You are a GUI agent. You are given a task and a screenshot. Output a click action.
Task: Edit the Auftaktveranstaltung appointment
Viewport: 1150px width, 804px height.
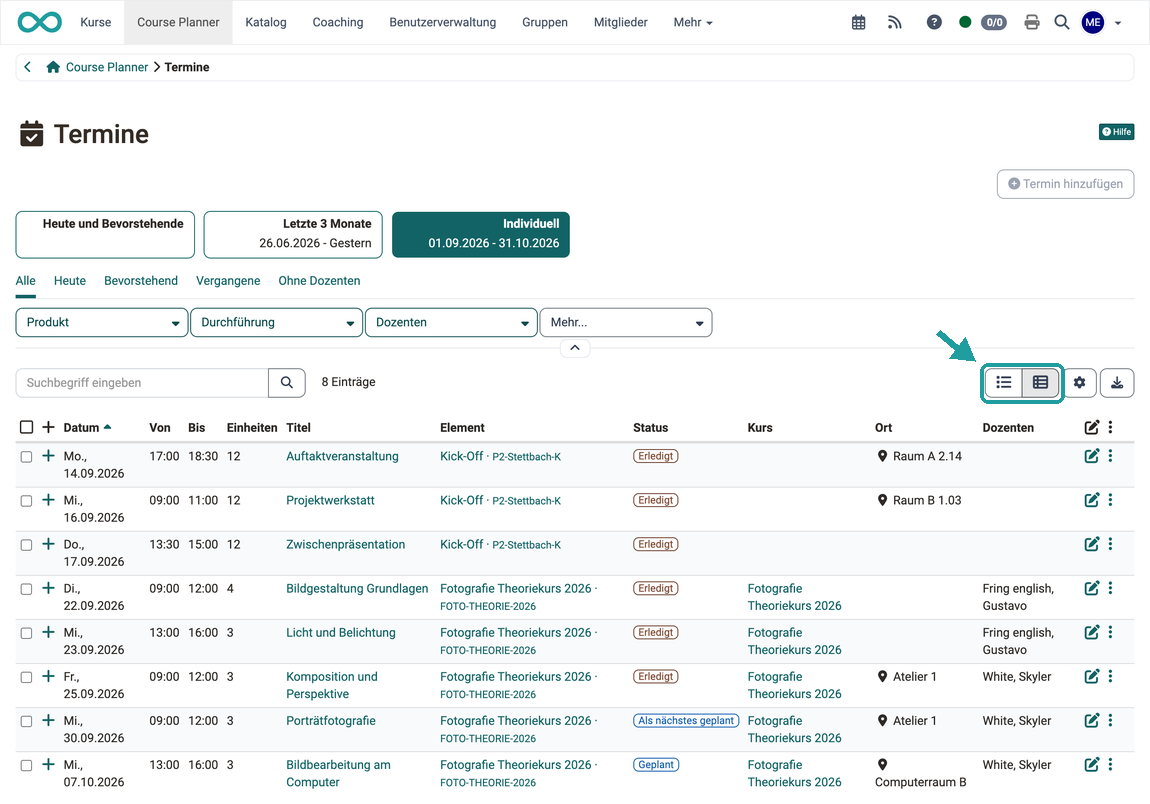[1091, 456]
